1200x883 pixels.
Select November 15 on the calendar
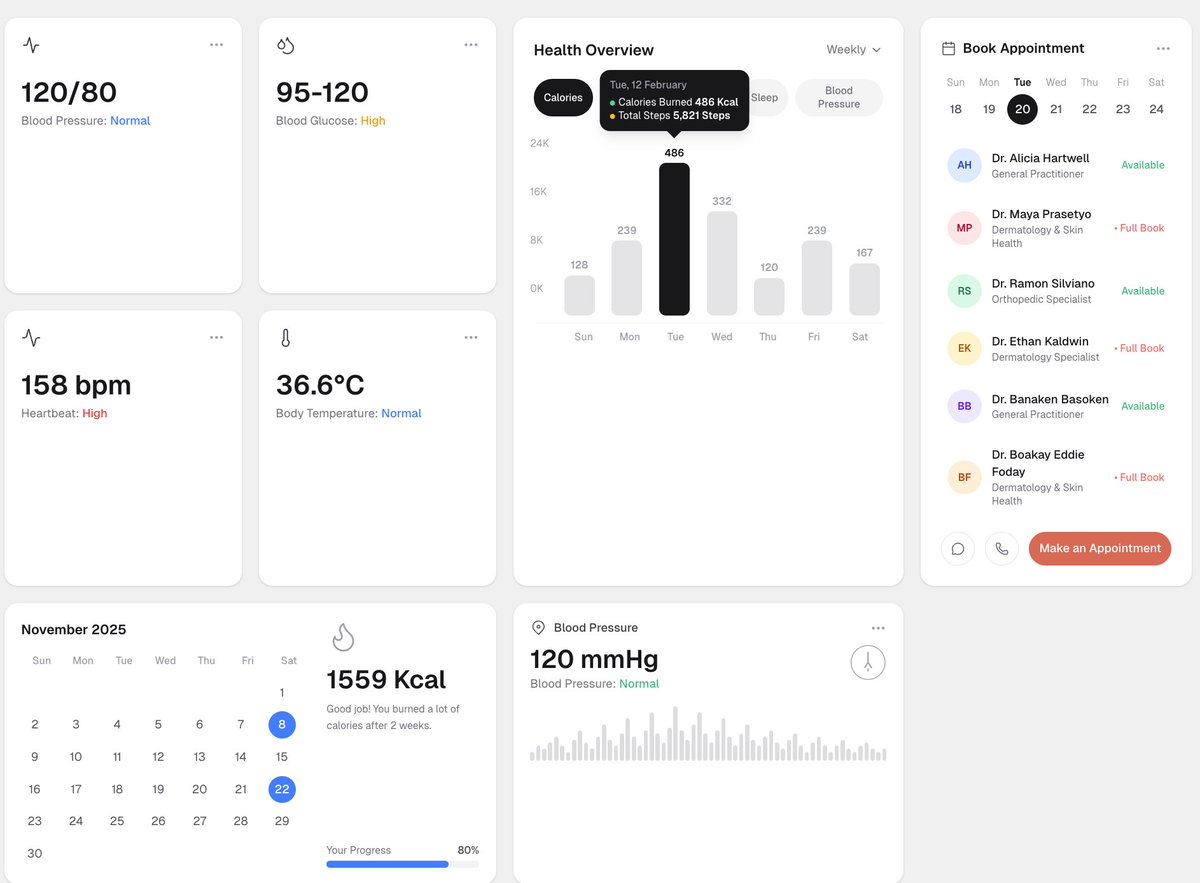(282, 757)
